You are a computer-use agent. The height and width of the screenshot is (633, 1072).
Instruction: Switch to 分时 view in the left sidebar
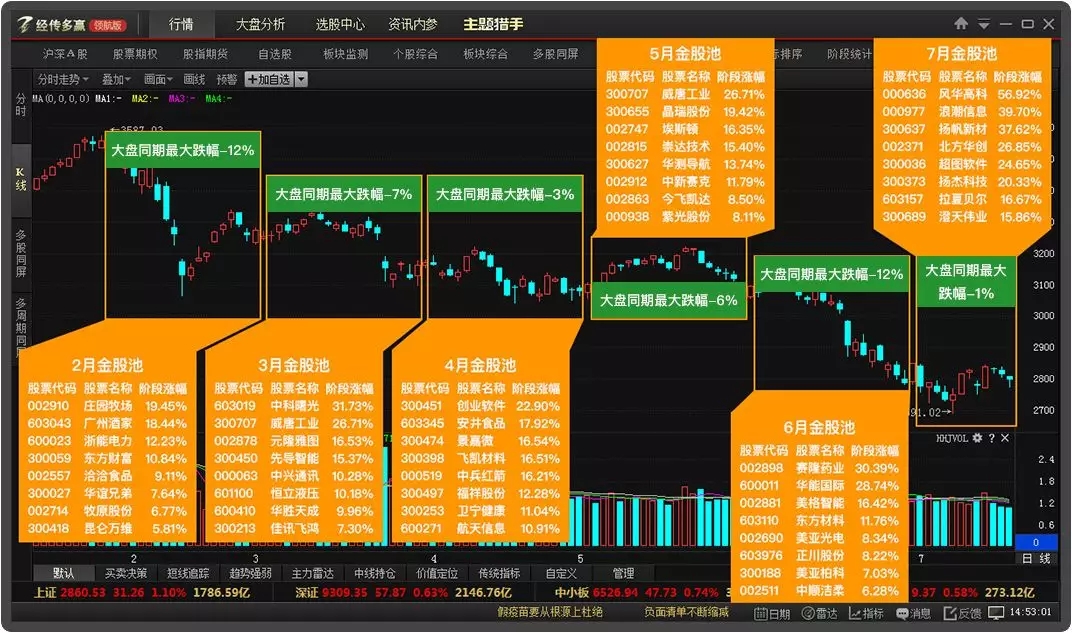pyautogui.click(x=21, y=105)
